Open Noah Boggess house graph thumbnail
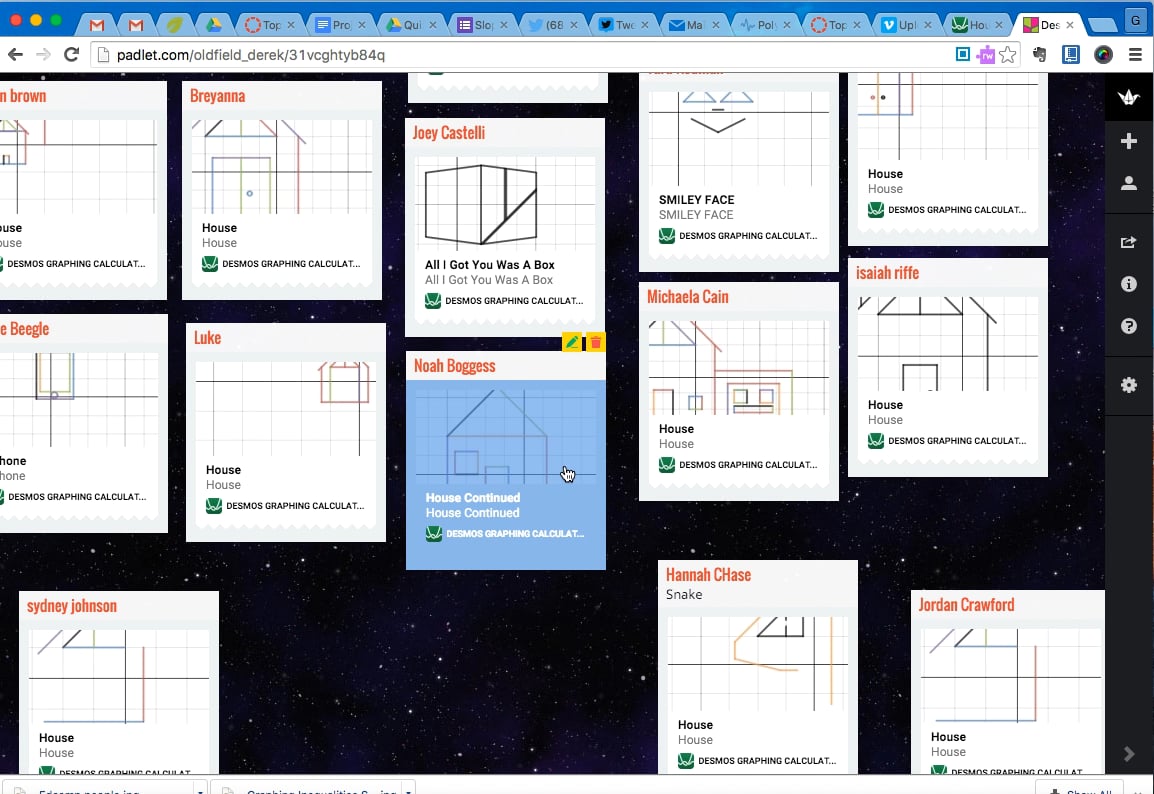Image resolution: width=1154 pixels, height=794 pixels. pyautogui.click(x=506, y=437)
